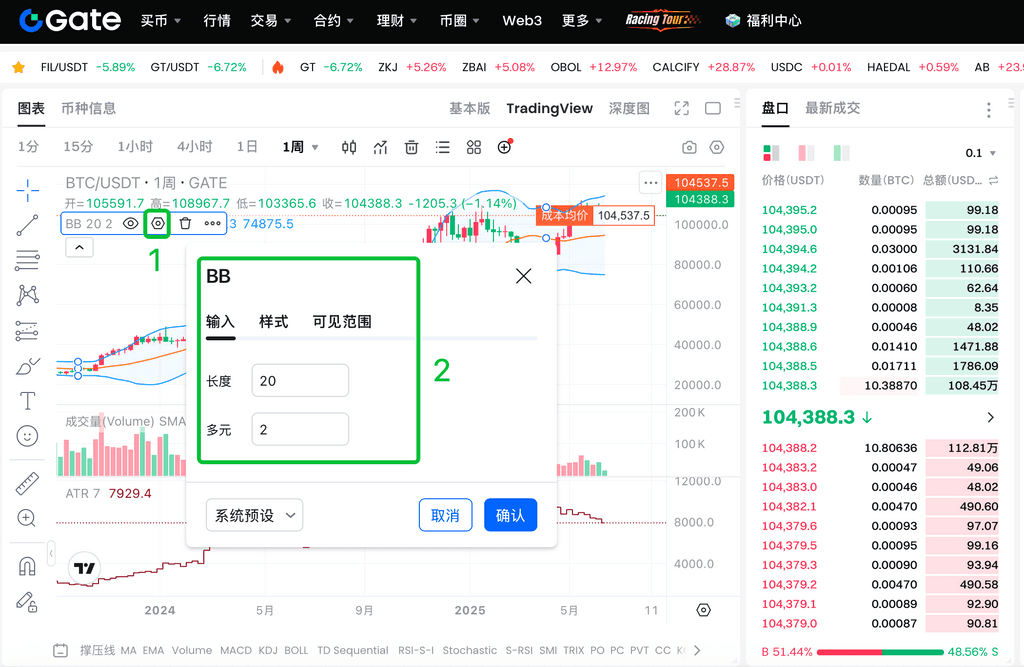Open BB indicator settings gear icon

[x=157, y=224]
